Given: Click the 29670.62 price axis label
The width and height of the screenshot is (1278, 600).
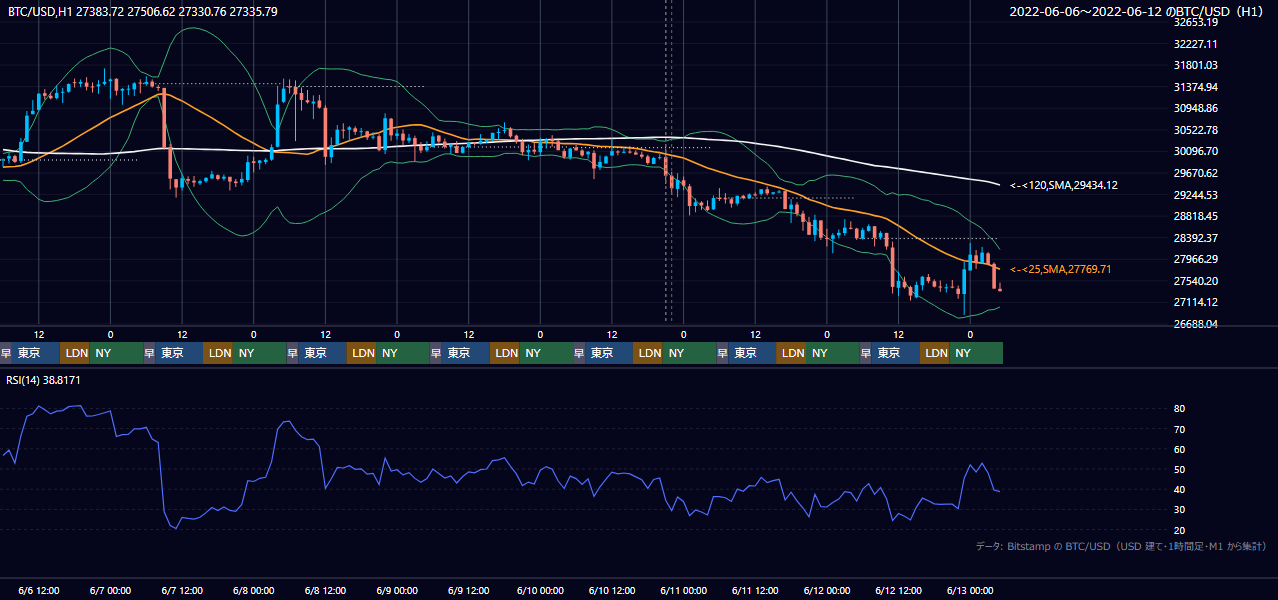Looking at the screenshot, I should pyautogui.click(x=1195, y=173).
